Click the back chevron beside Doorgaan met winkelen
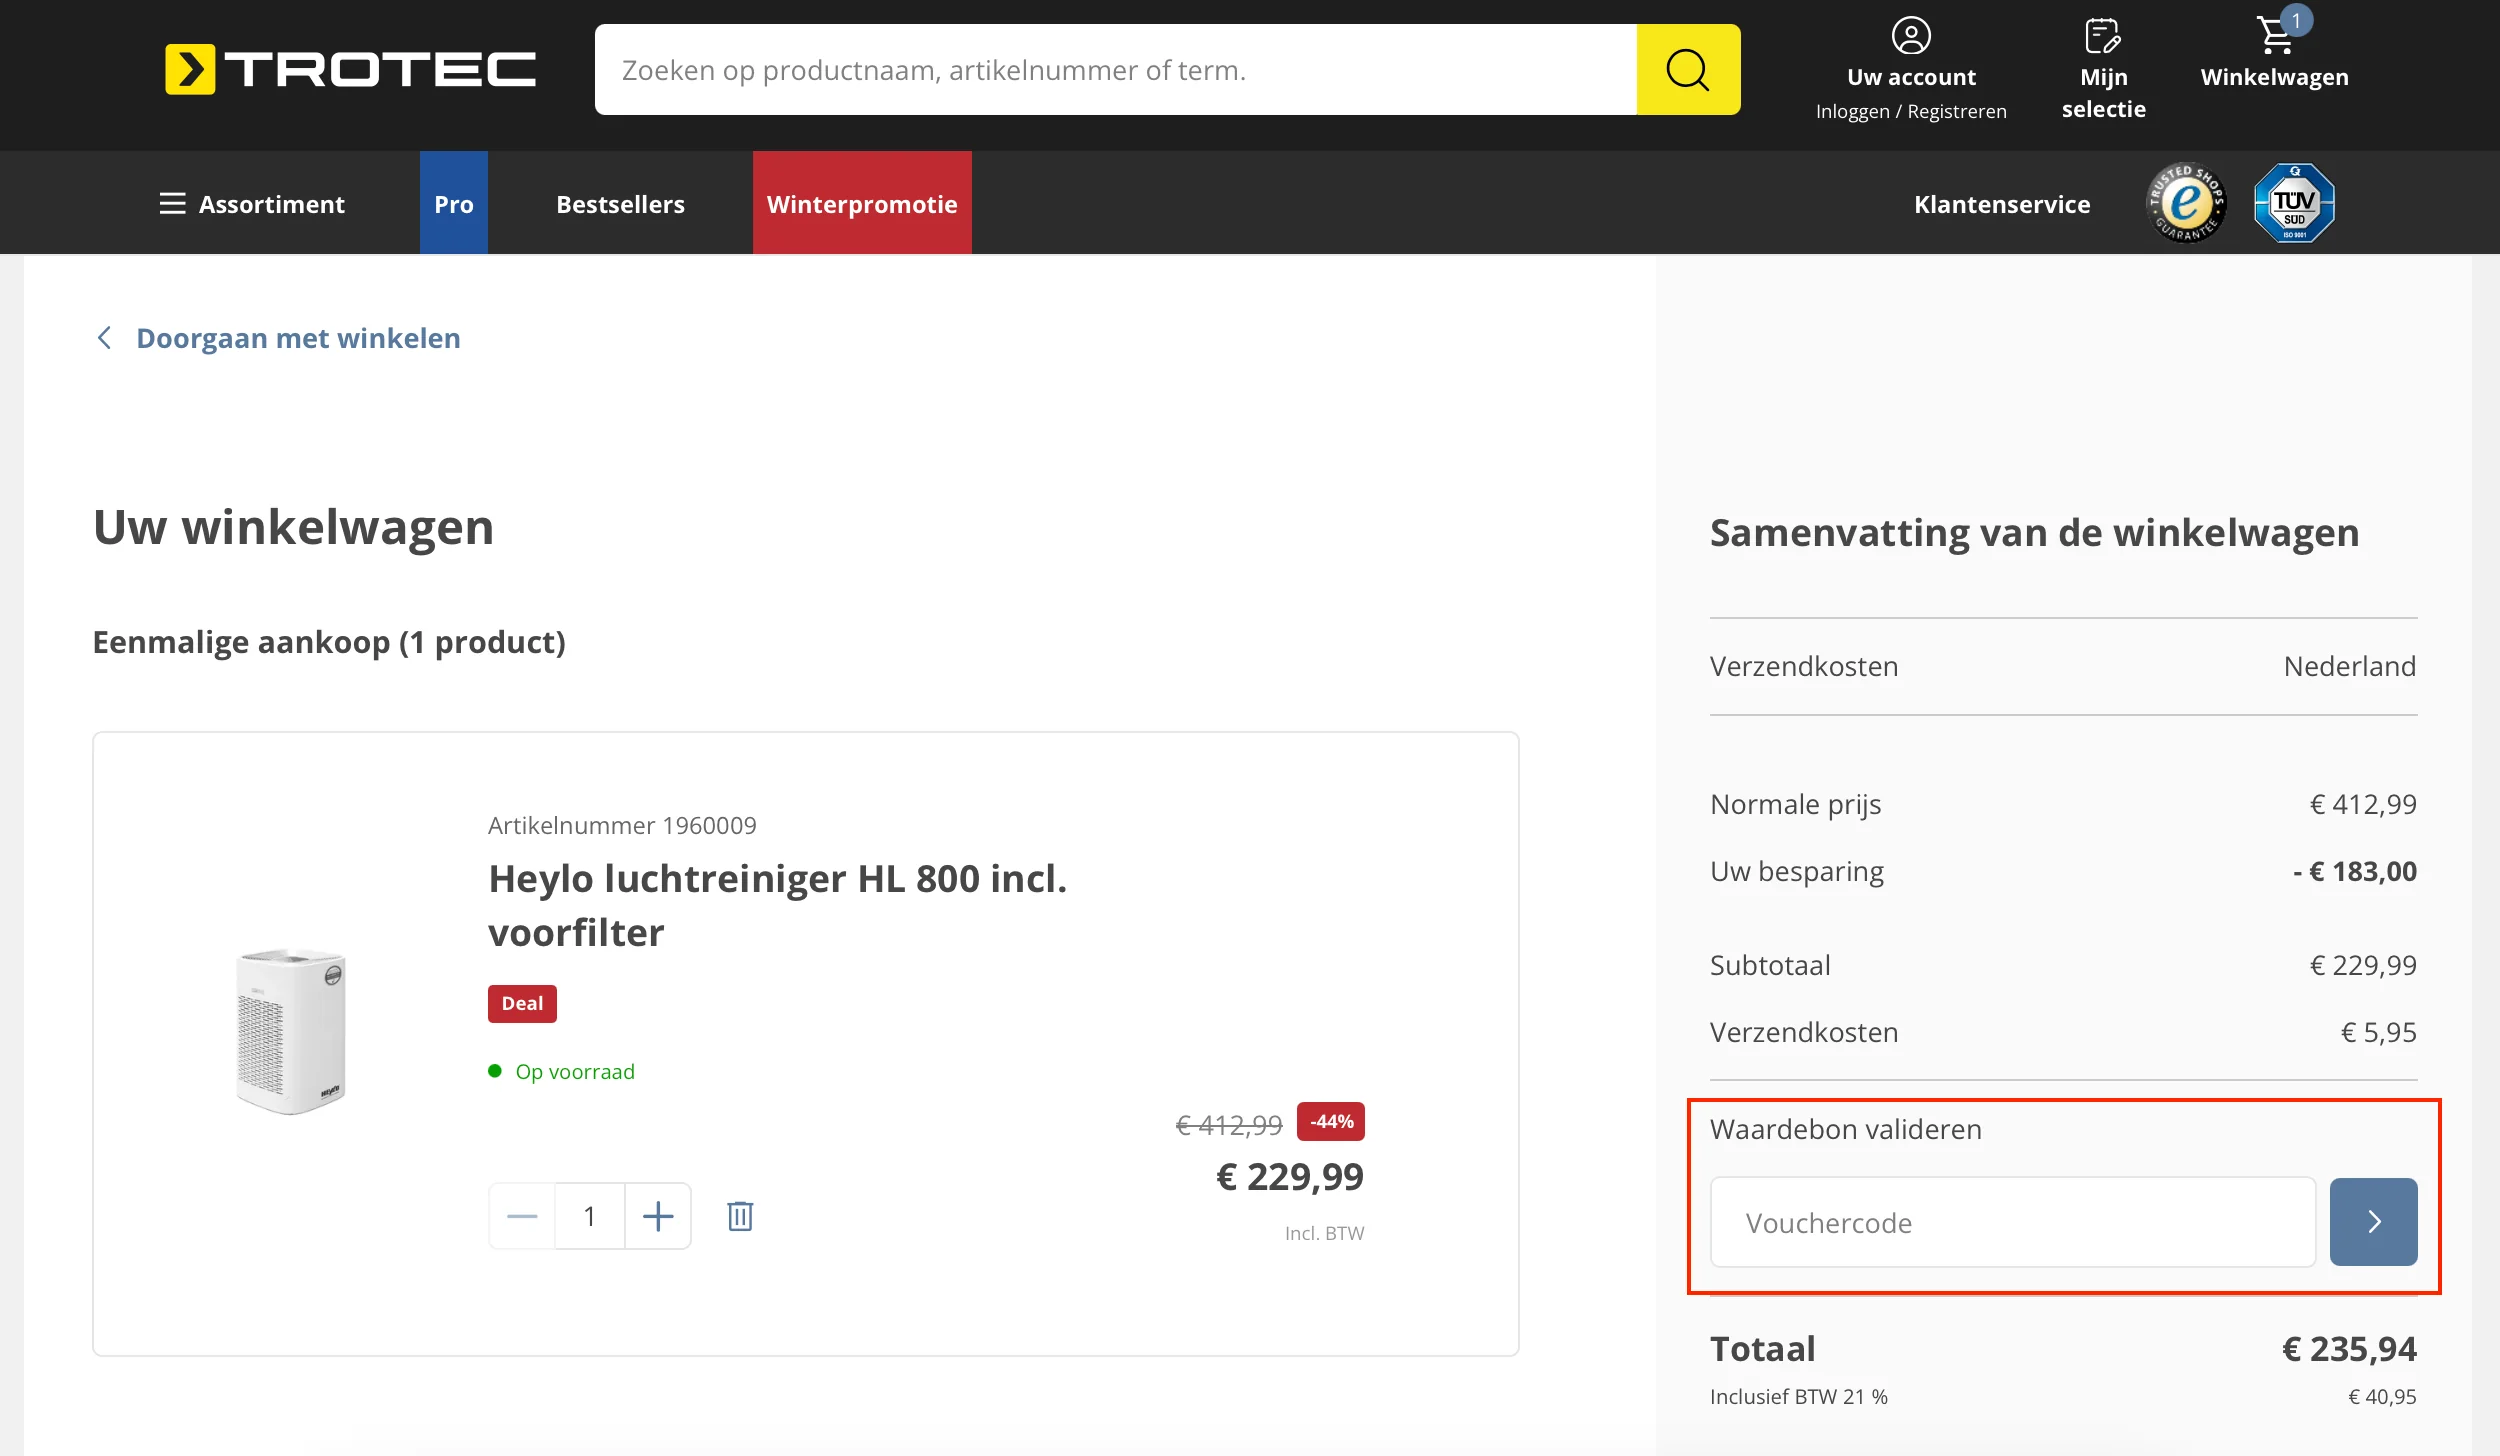The image size is (2500, 1456). (105, 337)
